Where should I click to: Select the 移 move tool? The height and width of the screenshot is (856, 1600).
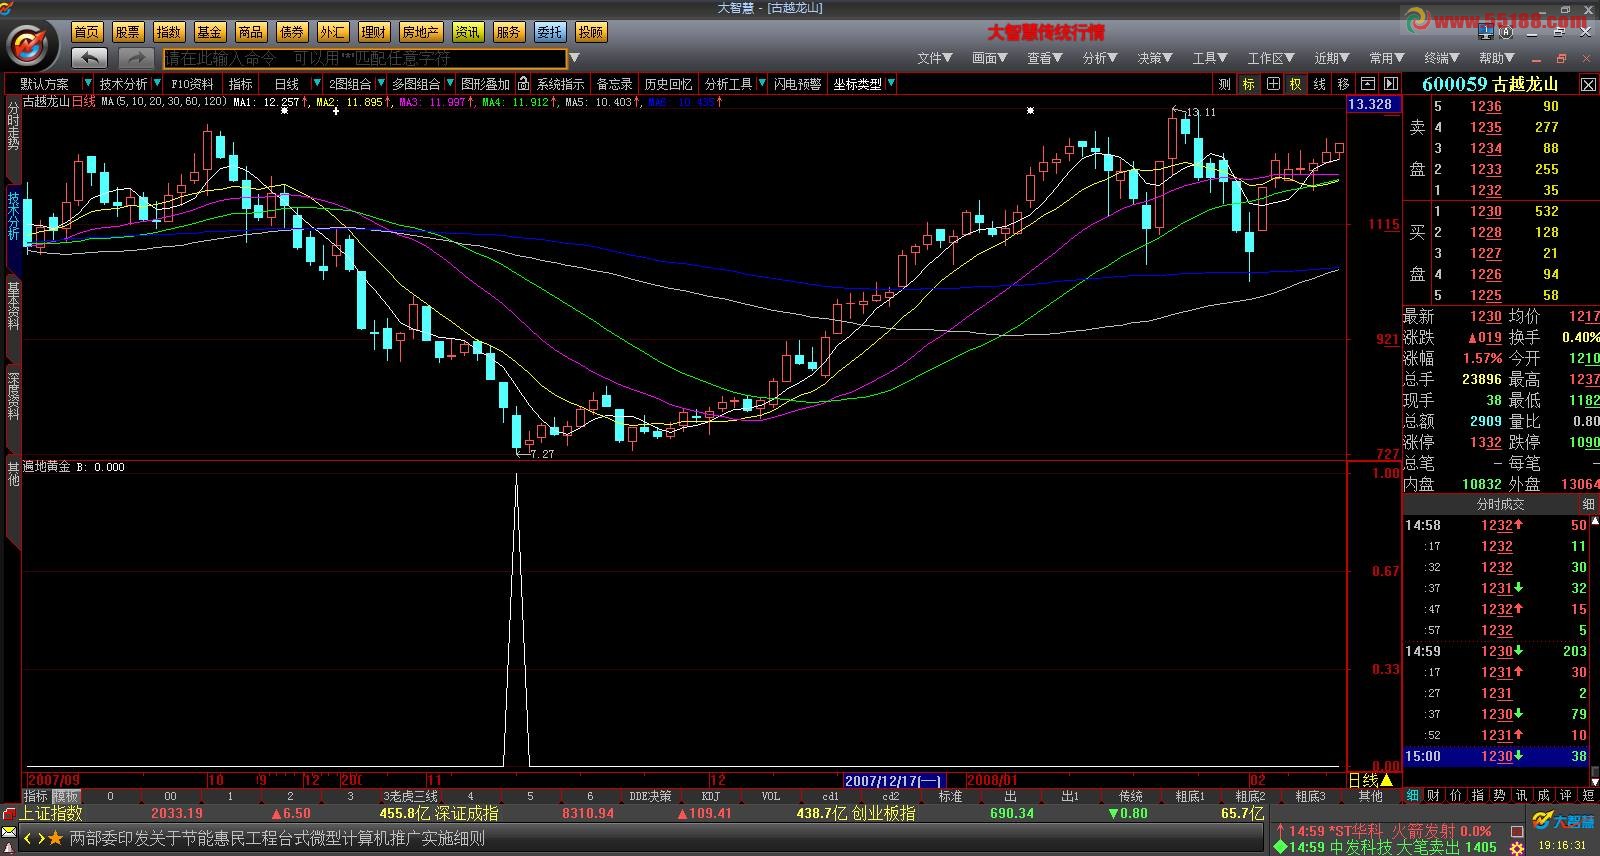(1344, 84)
